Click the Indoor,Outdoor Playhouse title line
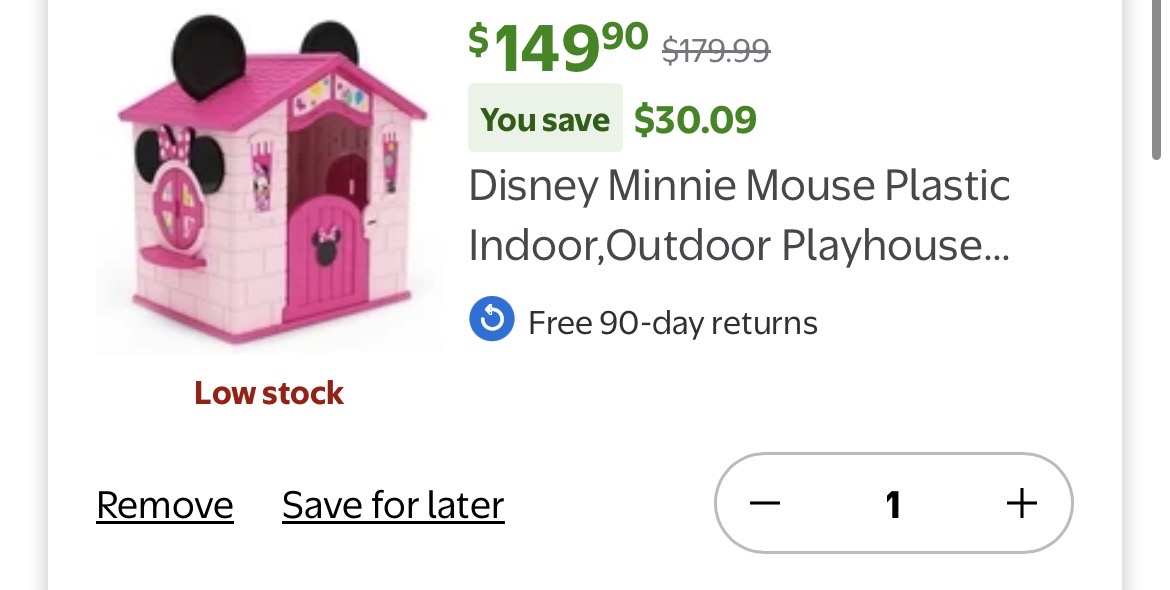Screen dimensions: 1170x590 pyautogui.click(x=725, y=246)
